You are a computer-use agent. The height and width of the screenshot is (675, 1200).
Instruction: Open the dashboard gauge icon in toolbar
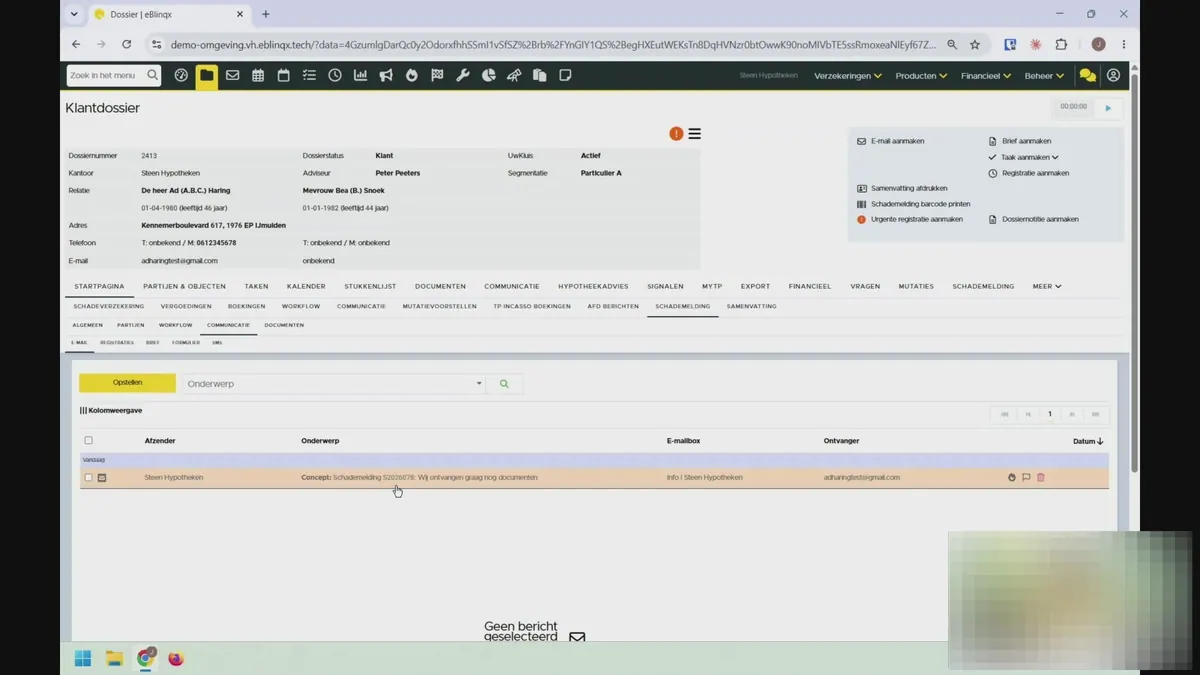click(181, 75)
